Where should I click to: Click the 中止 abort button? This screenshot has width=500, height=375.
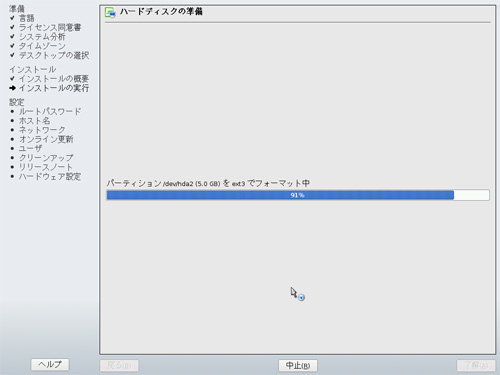pyautogui.click(x=298, y=365)
